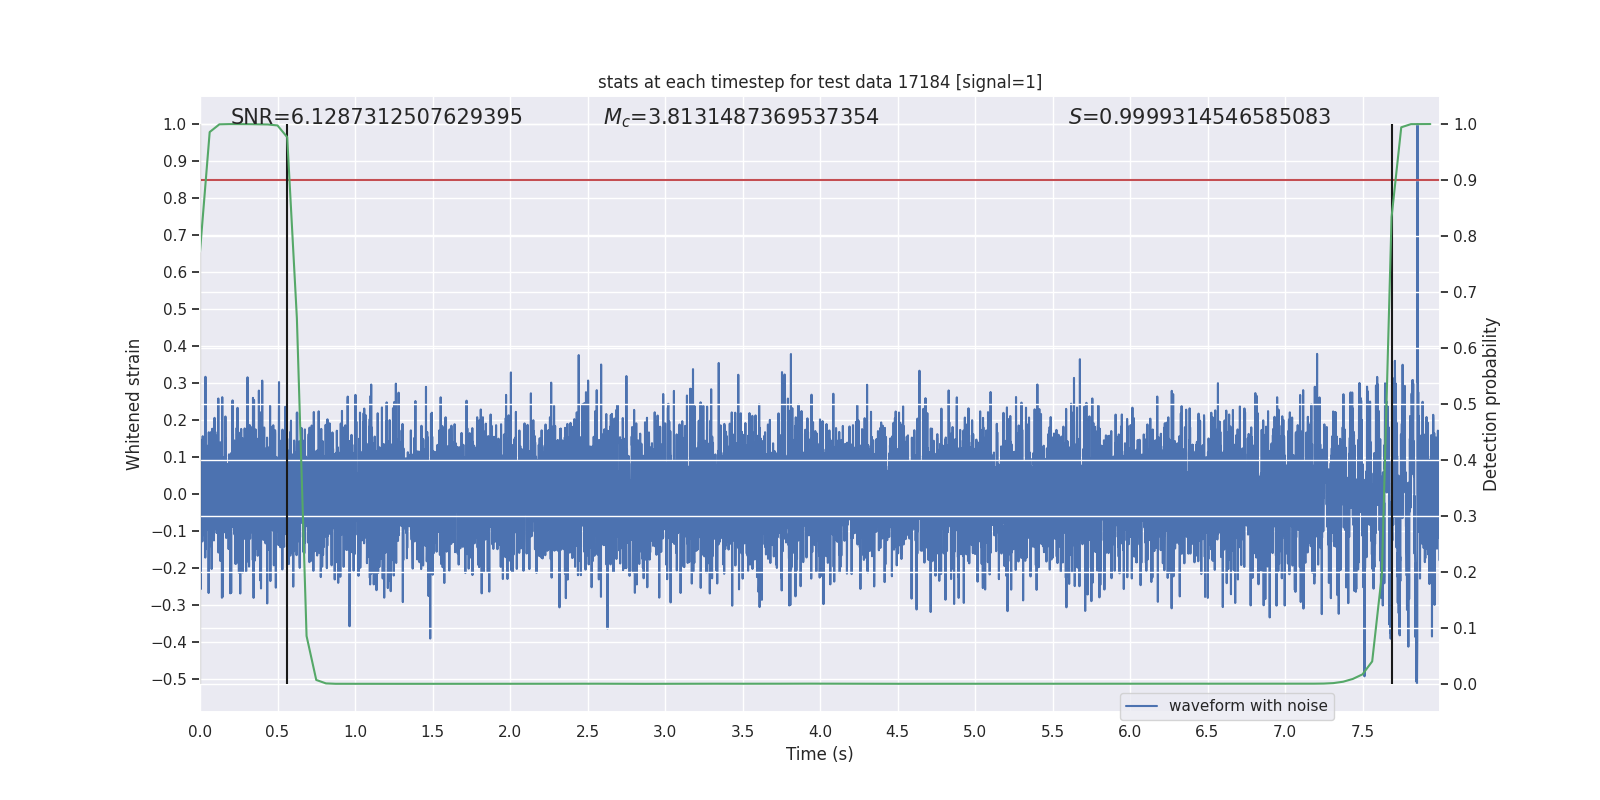
Task: Click the black vertical marker line near 7.7 s
Action: click(1392, 404)
